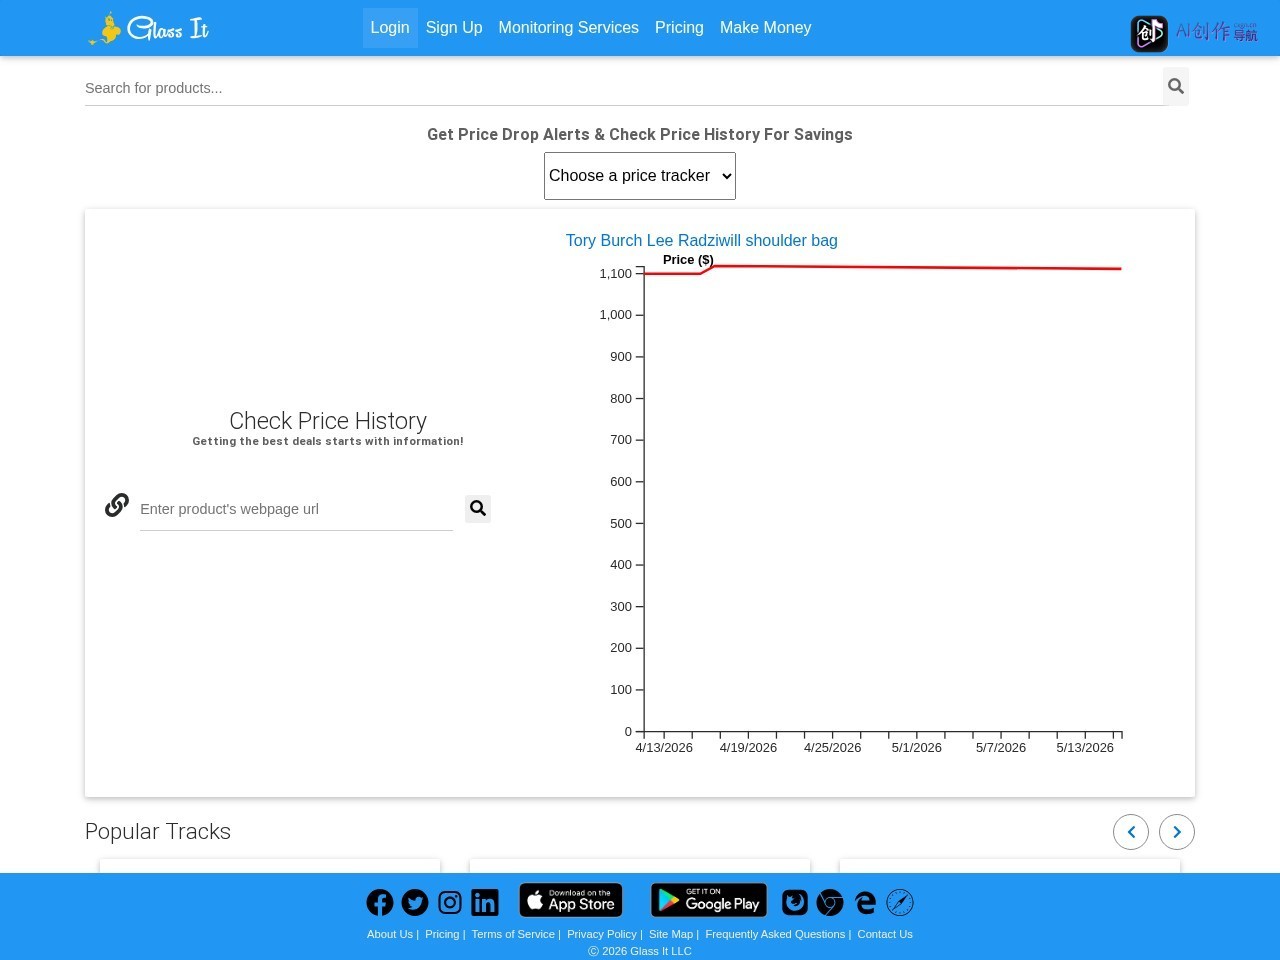Open the Login menu item
This screenshot has width=1280, height=960.
390,28
